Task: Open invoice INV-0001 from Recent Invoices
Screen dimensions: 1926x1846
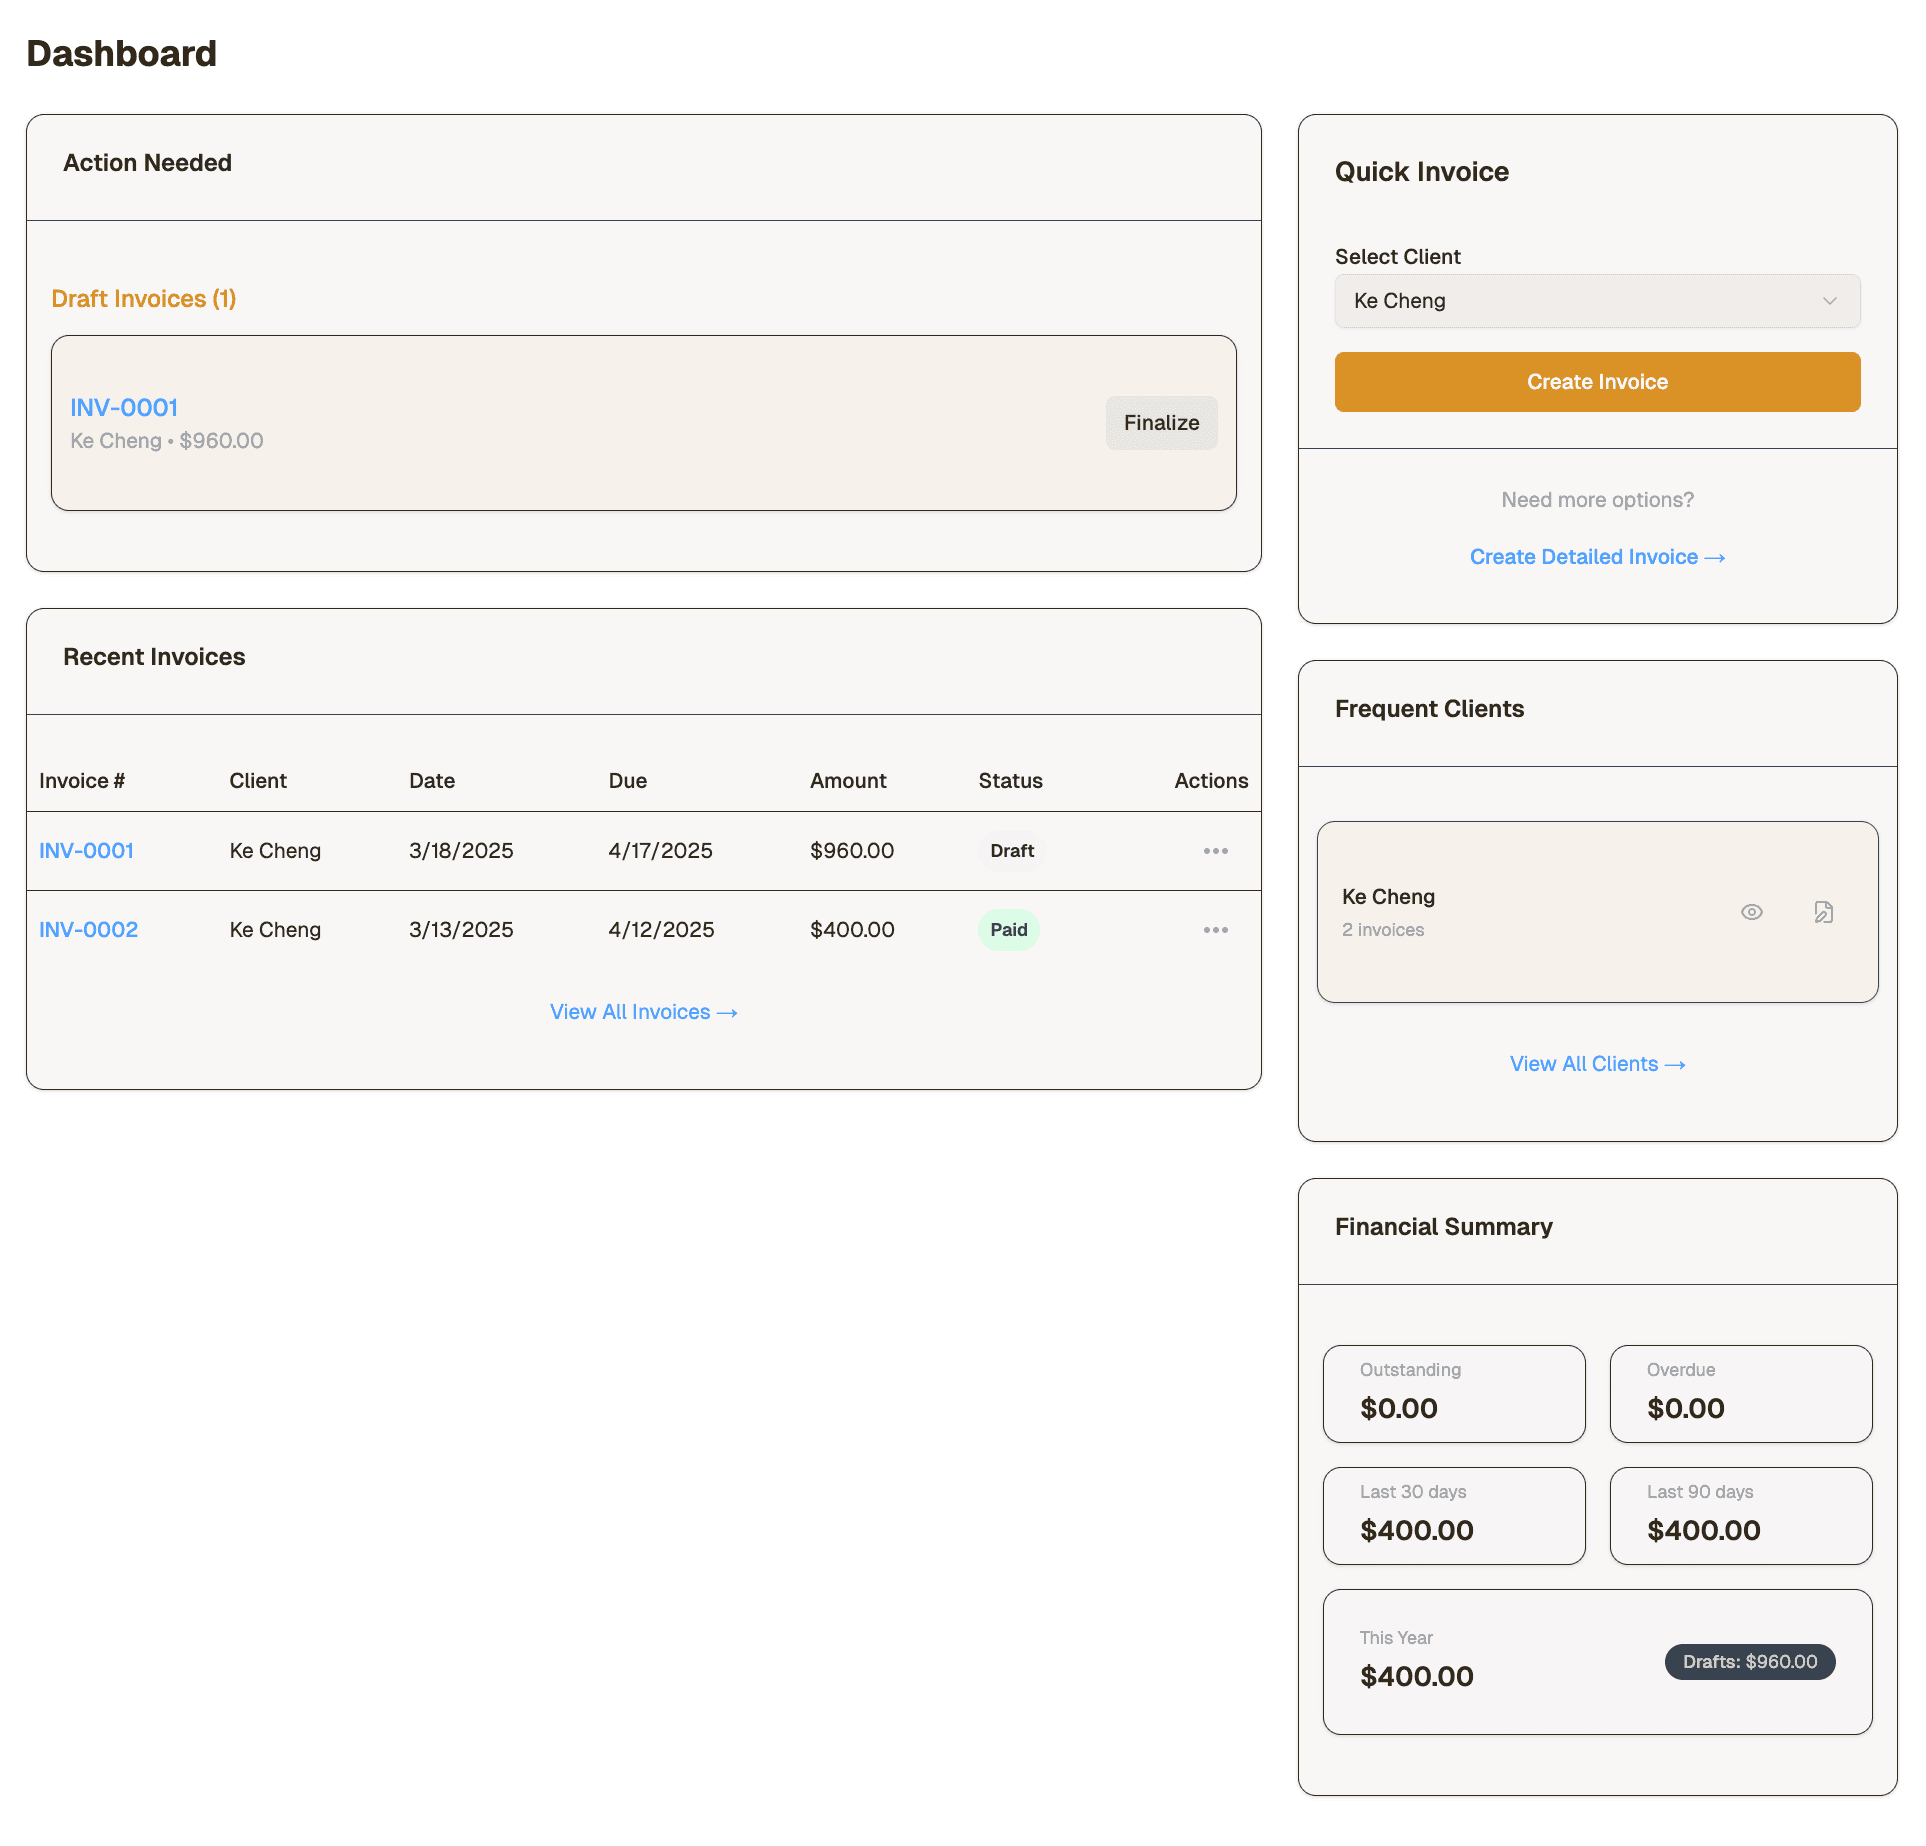Action: [x=86, y=850]
